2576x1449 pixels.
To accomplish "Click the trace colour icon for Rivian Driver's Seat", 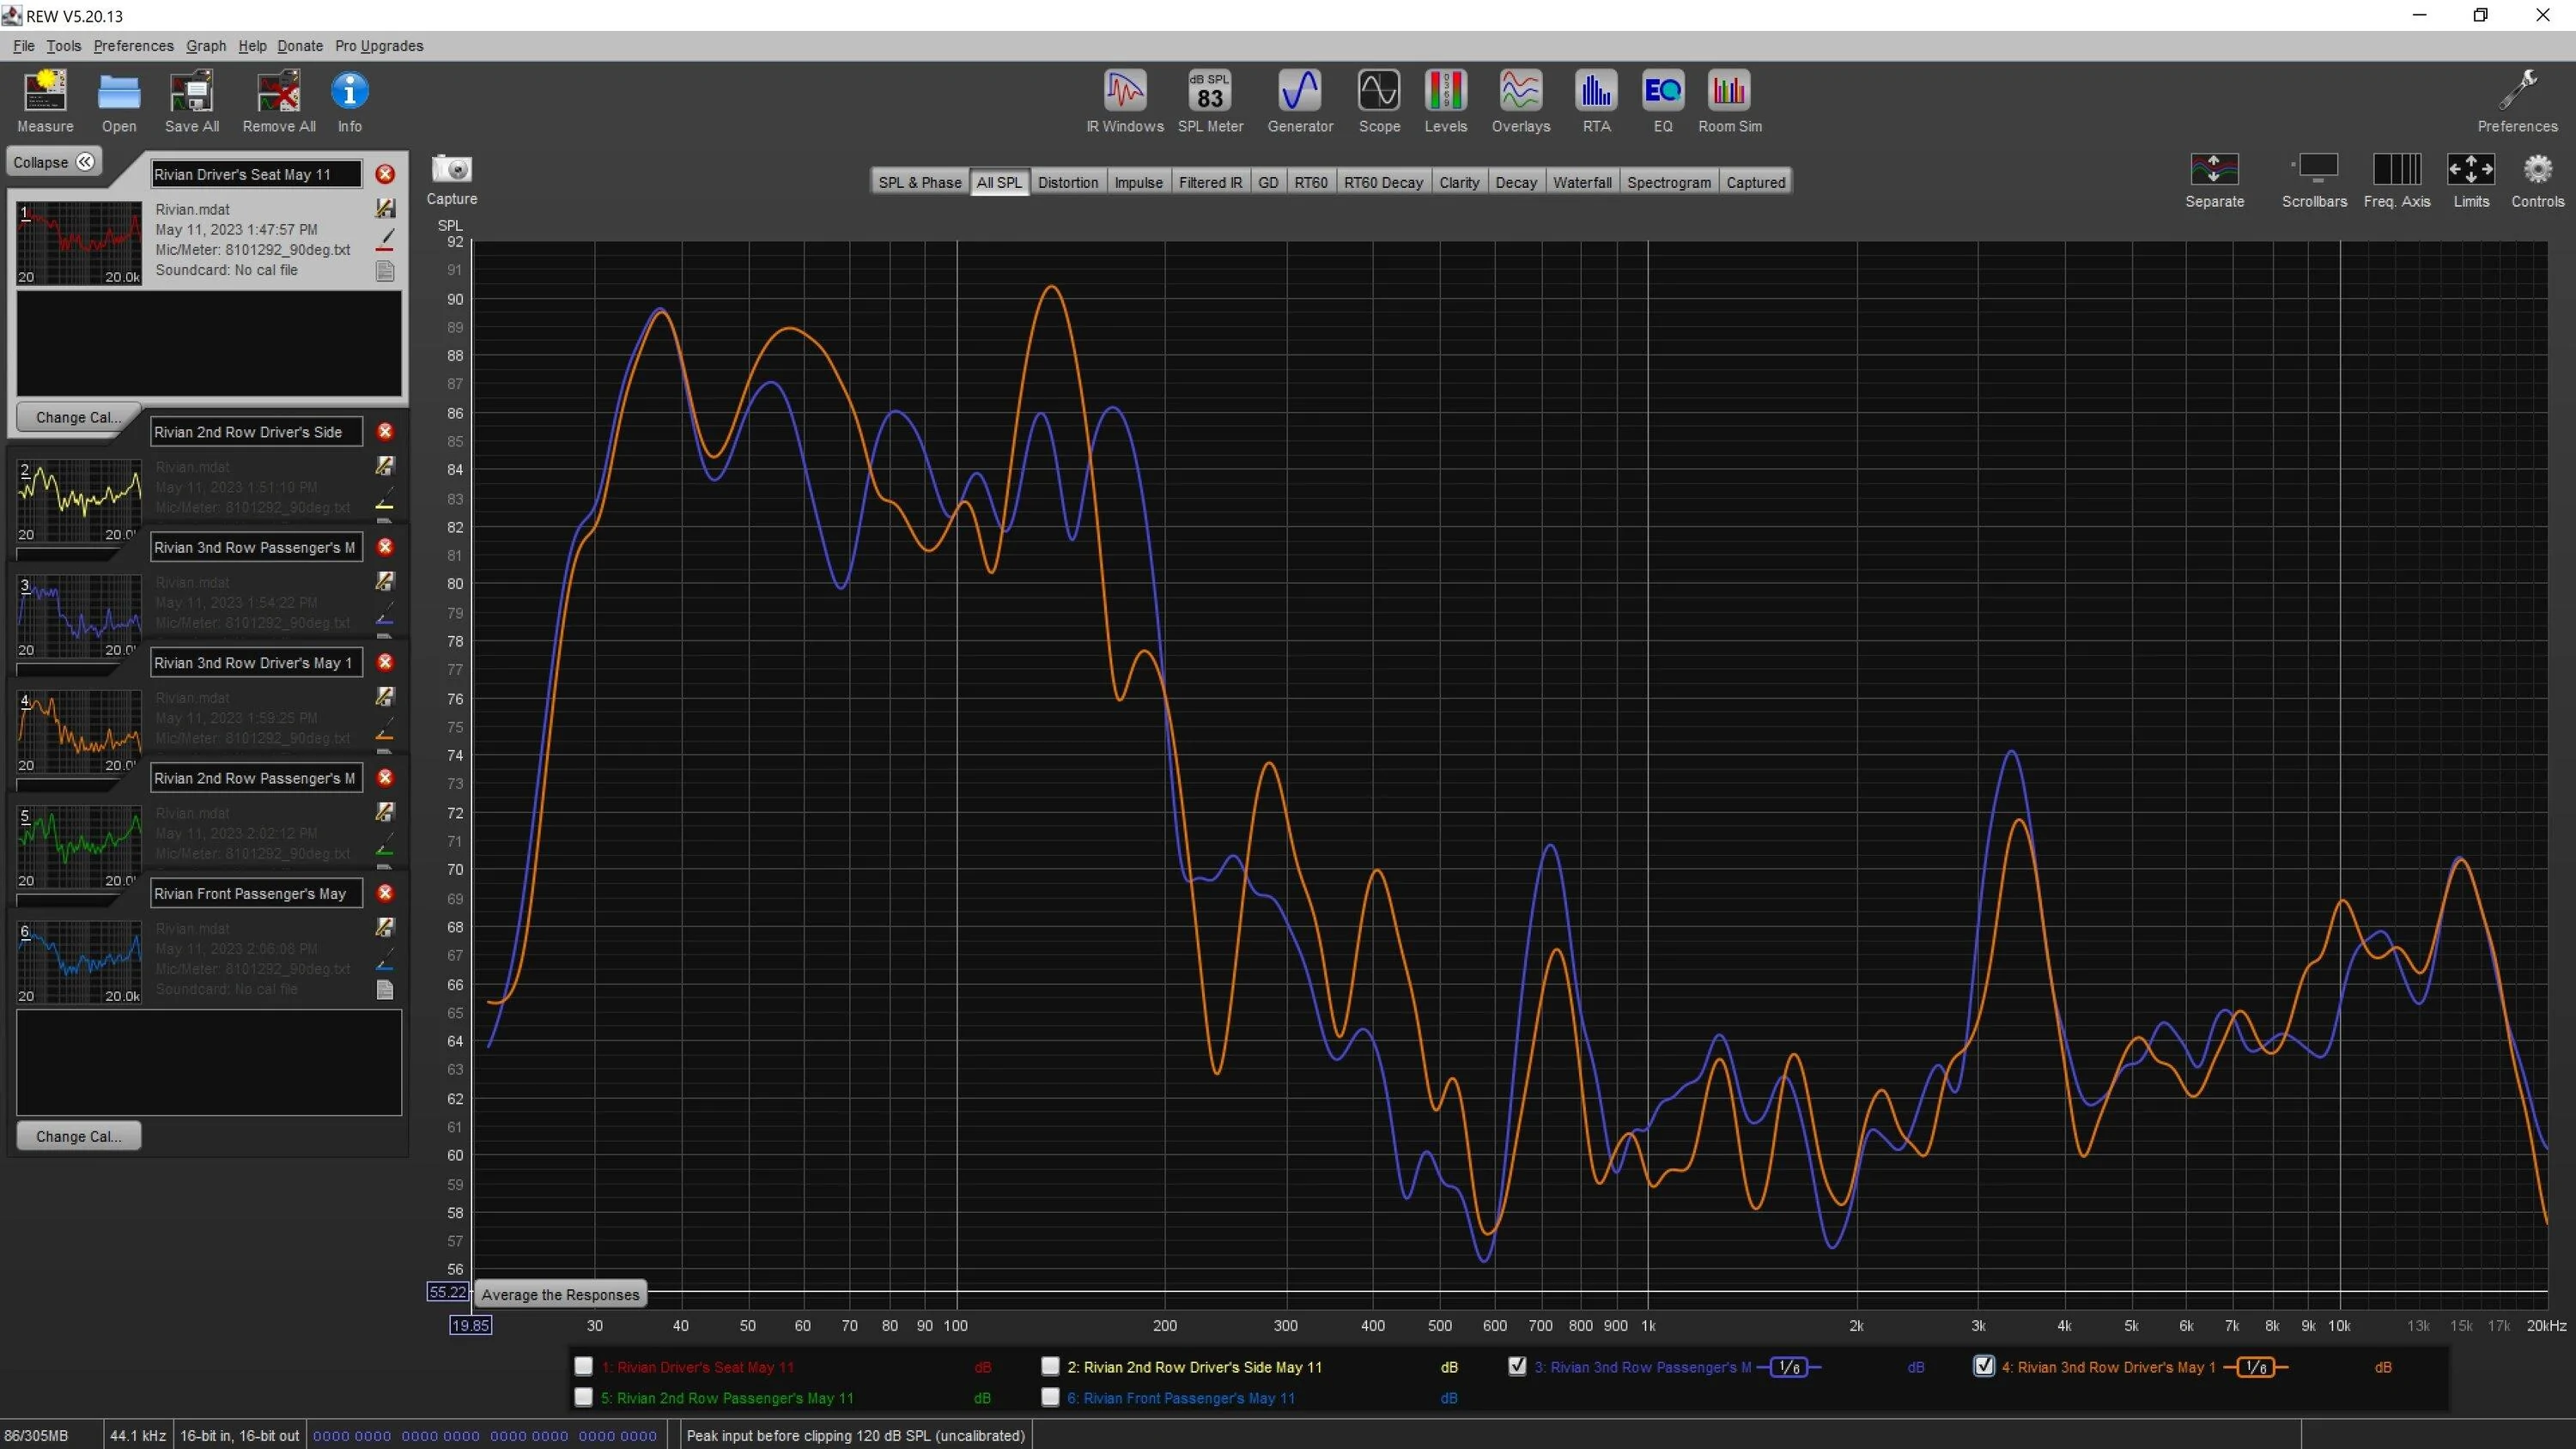I will (385, 240).
